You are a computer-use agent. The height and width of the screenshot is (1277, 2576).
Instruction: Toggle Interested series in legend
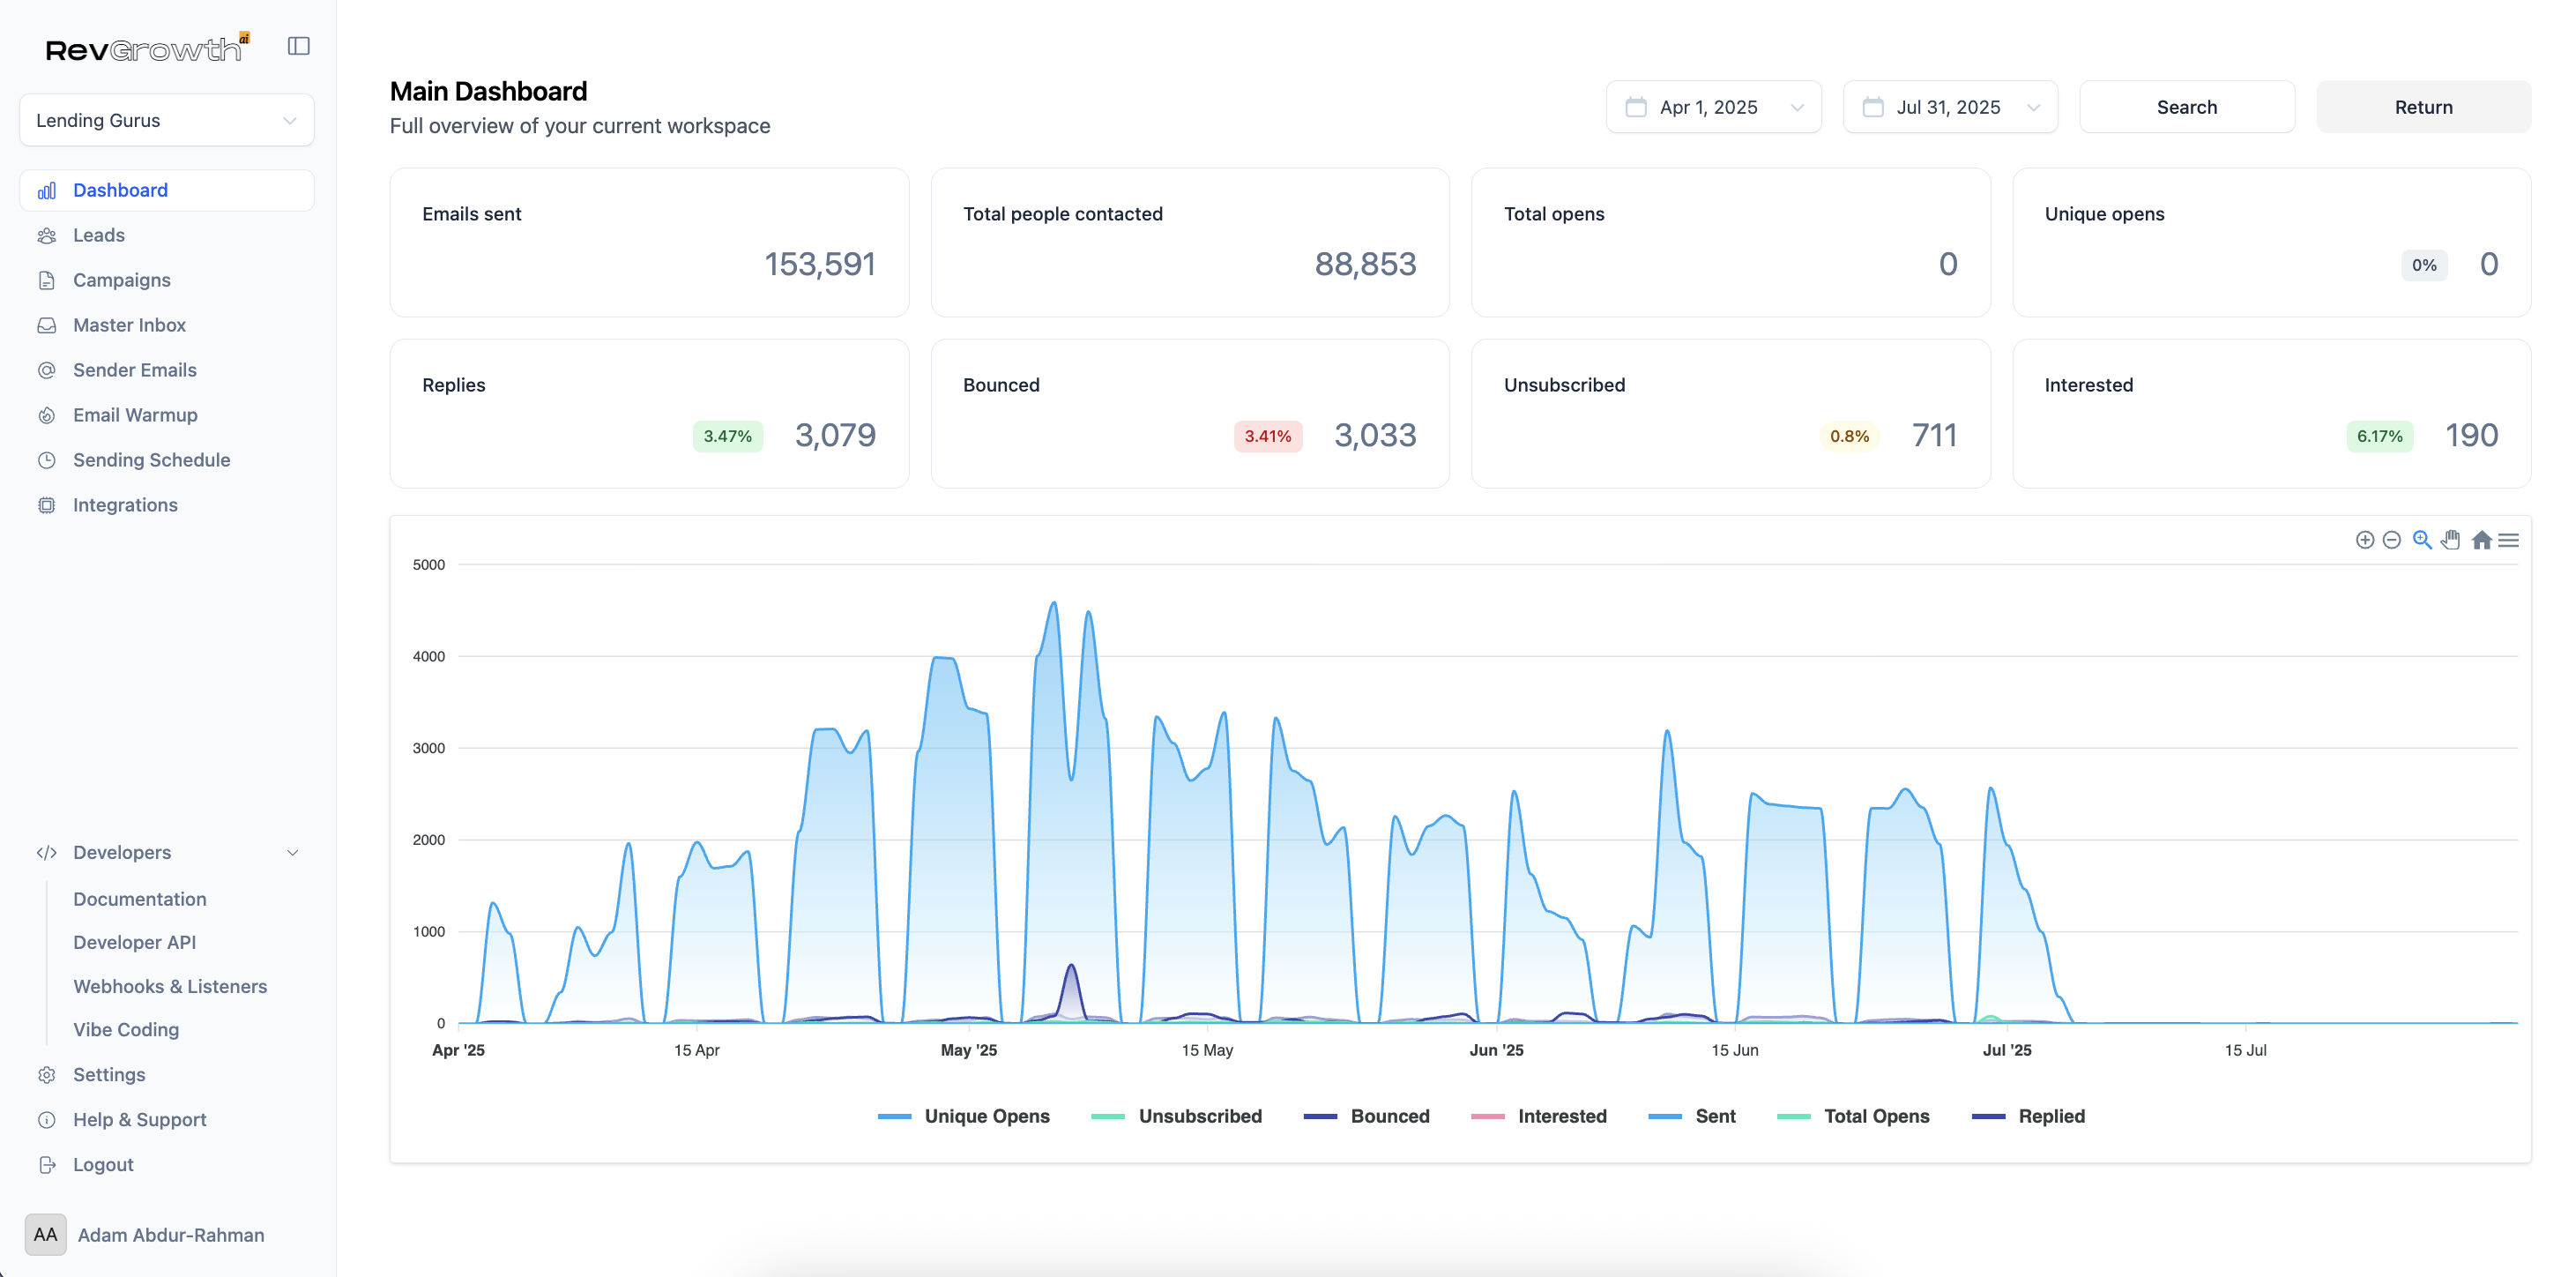(1538, 1117)
